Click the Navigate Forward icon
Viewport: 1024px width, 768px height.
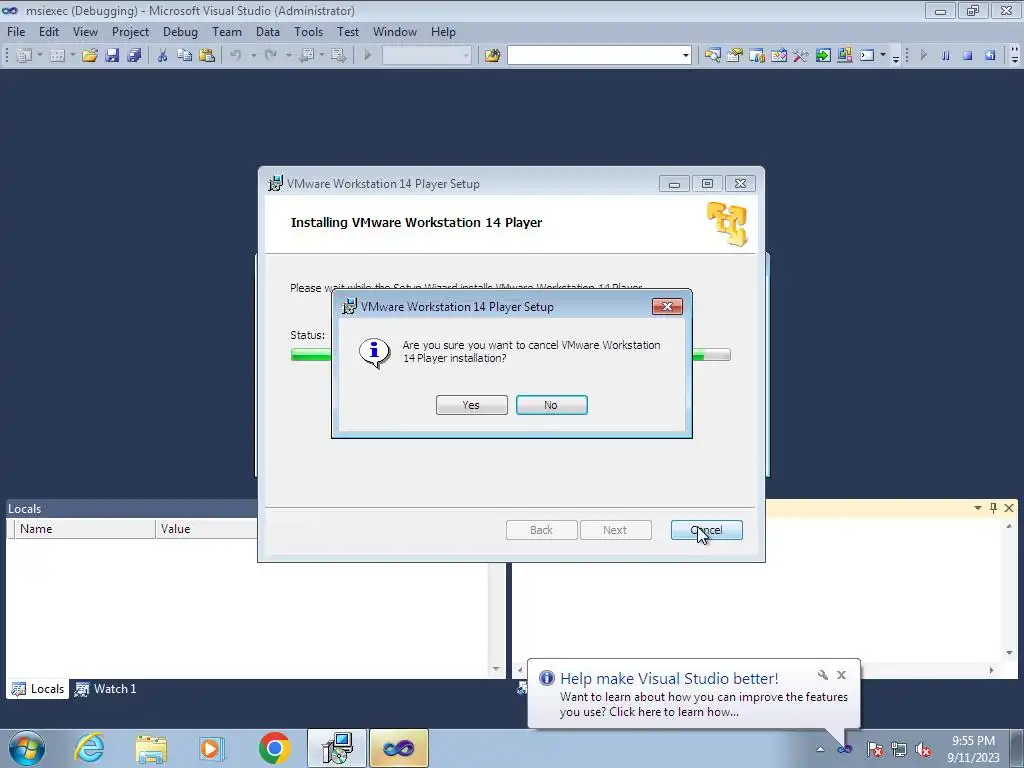(x=338, y=56)
